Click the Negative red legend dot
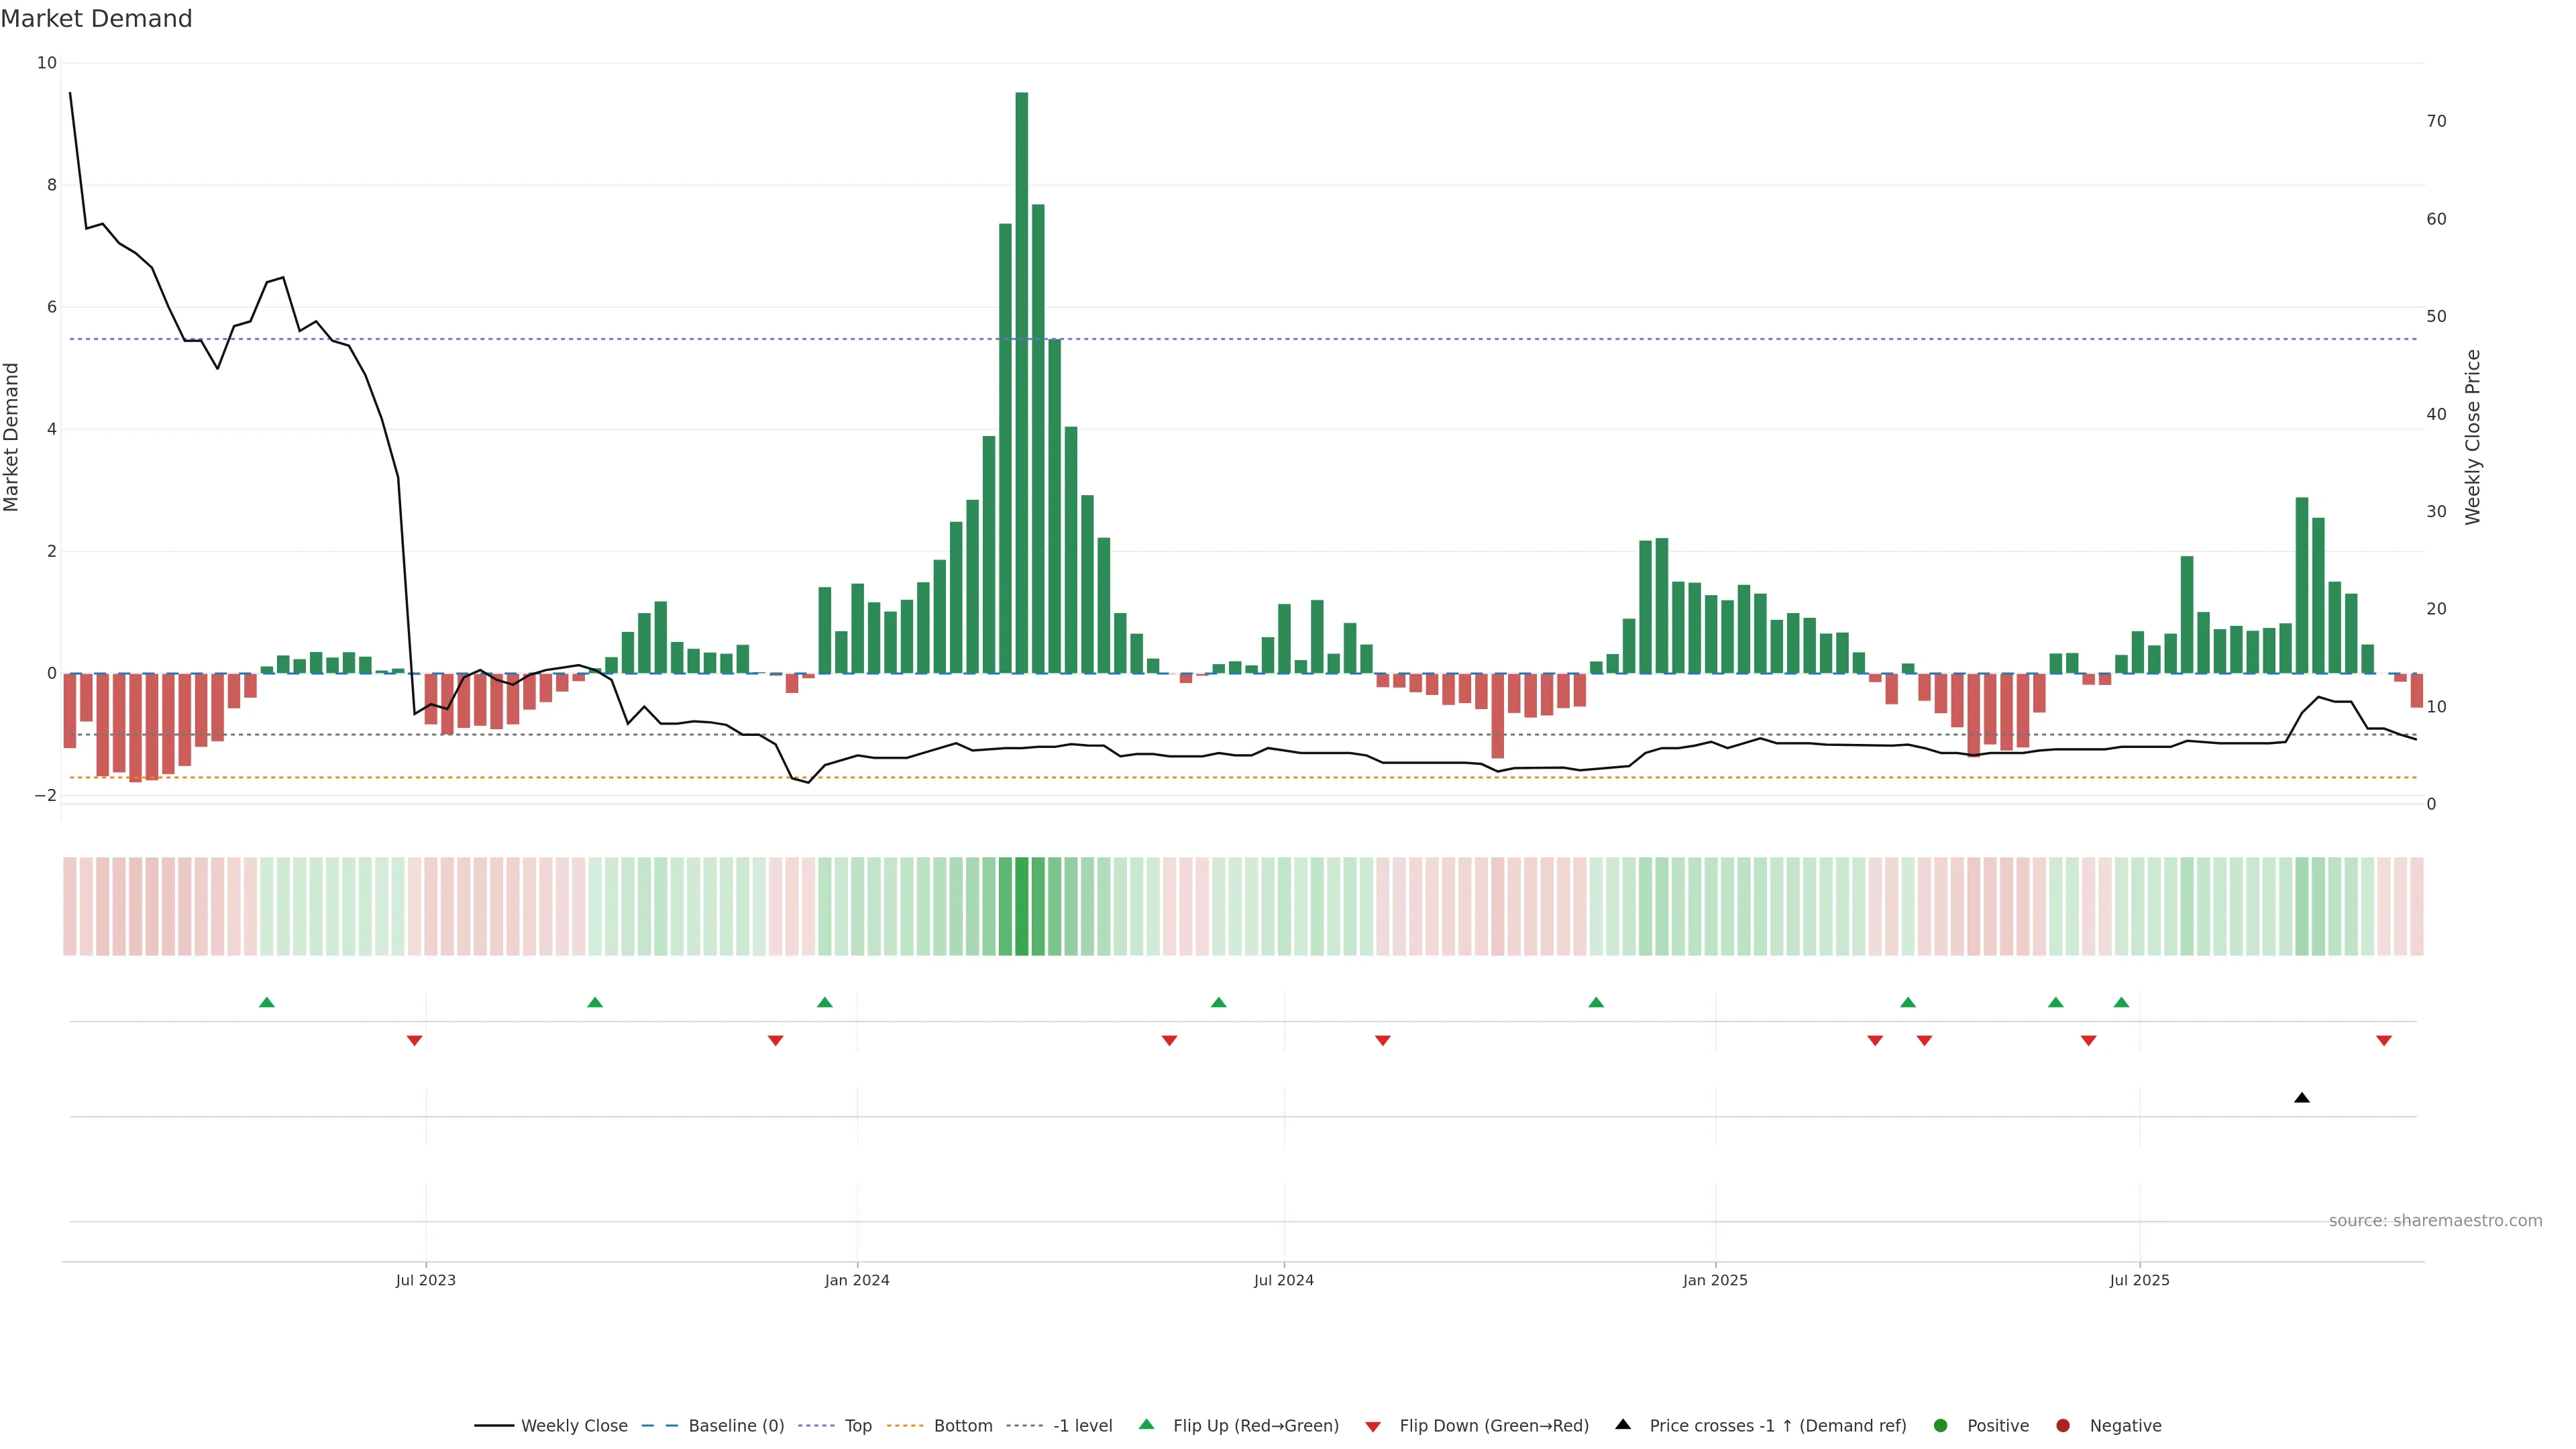 (2062, 1426)
